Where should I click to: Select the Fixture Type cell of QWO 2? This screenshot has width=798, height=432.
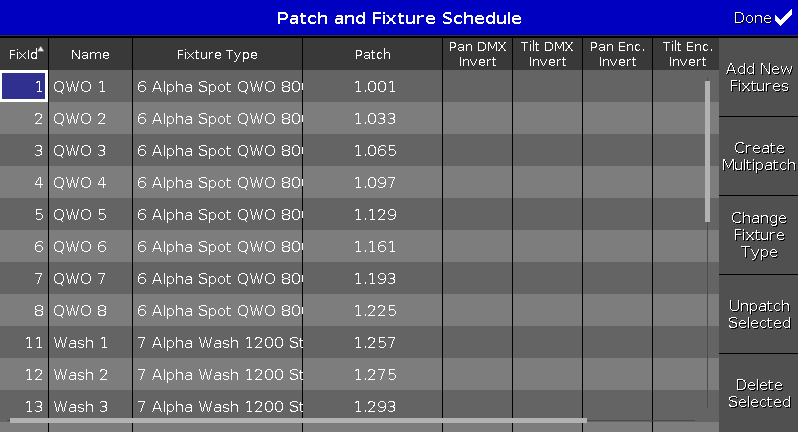click(217, 119)
